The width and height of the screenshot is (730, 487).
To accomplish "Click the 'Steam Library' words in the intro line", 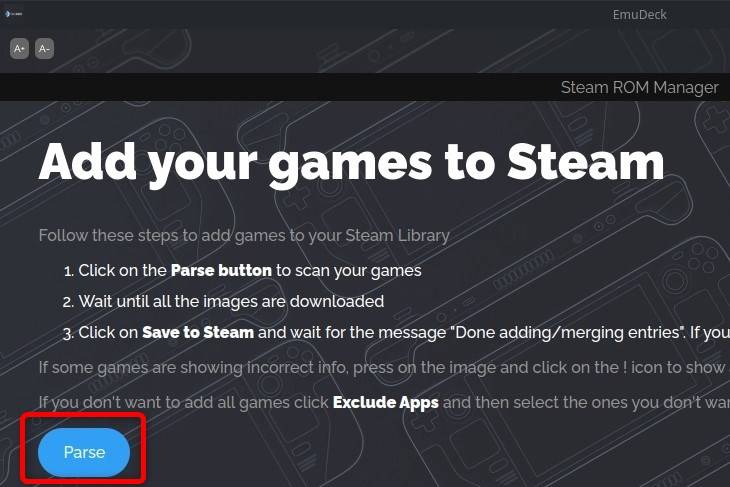I will (x=400, y=236).
